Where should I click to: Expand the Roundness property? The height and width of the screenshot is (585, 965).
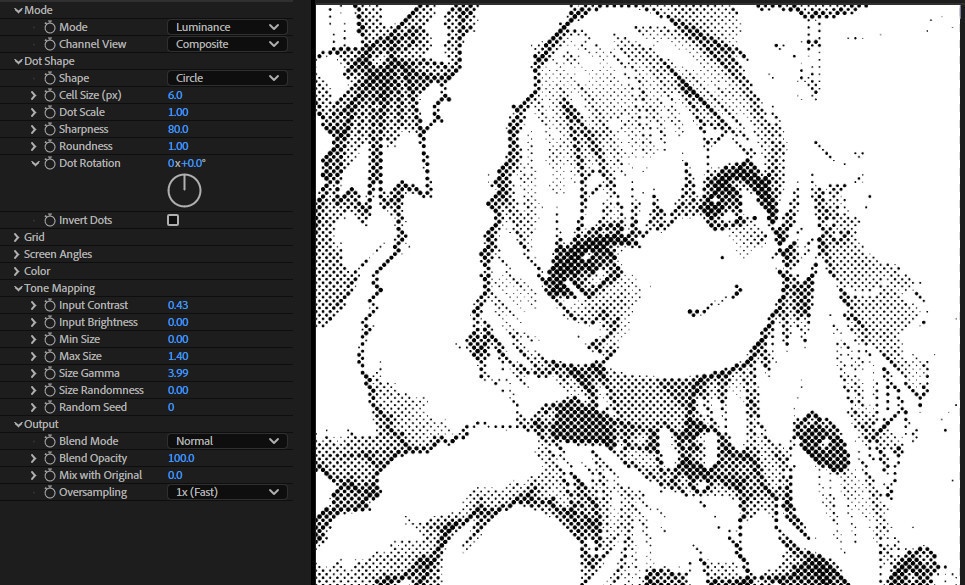34,146
